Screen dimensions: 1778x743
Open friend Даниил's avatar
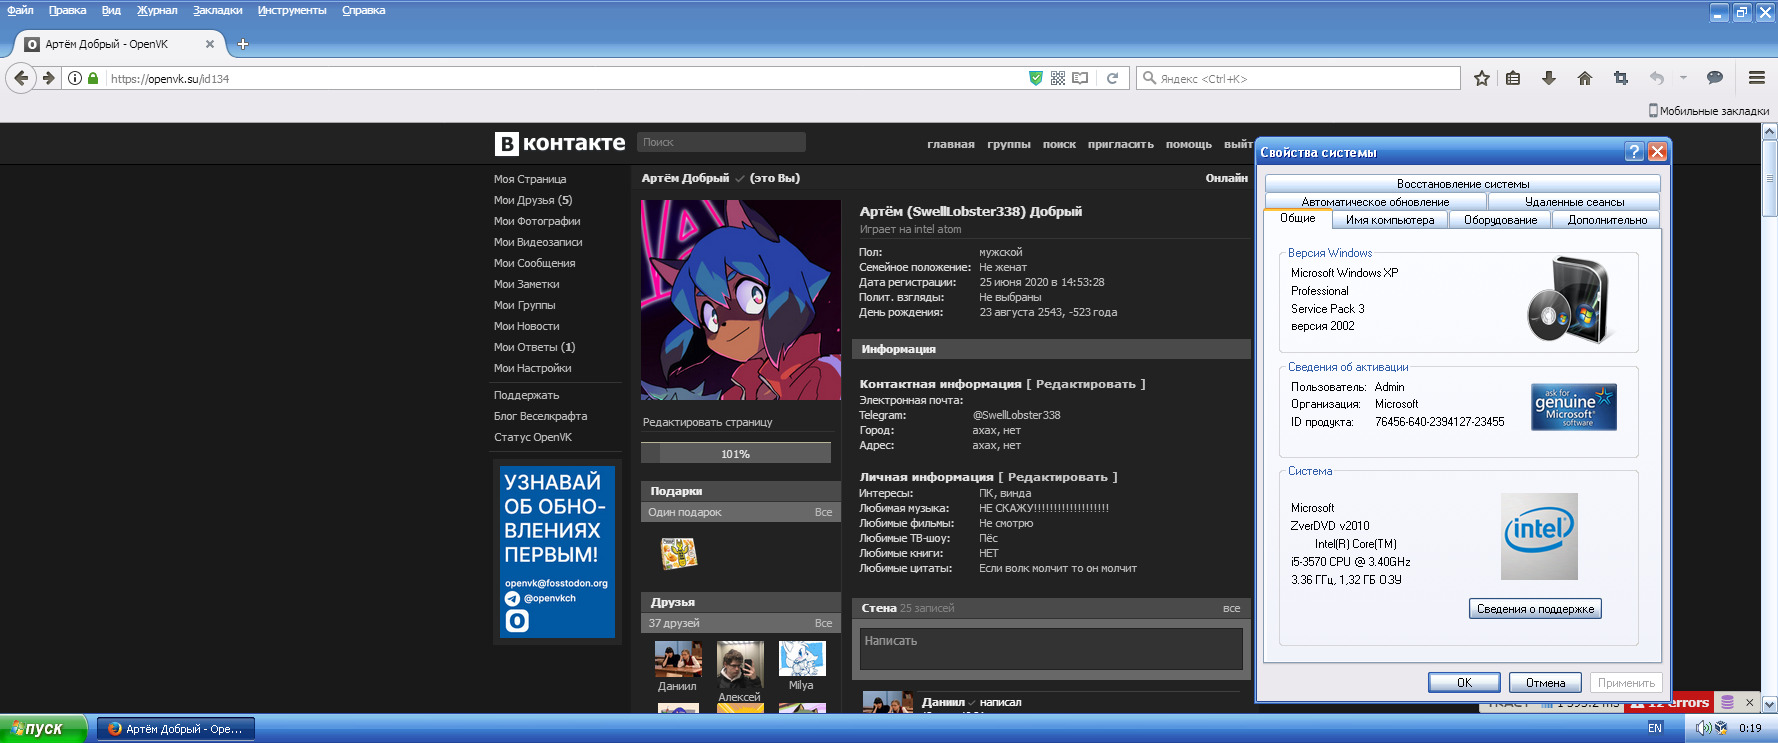point(678,659)
